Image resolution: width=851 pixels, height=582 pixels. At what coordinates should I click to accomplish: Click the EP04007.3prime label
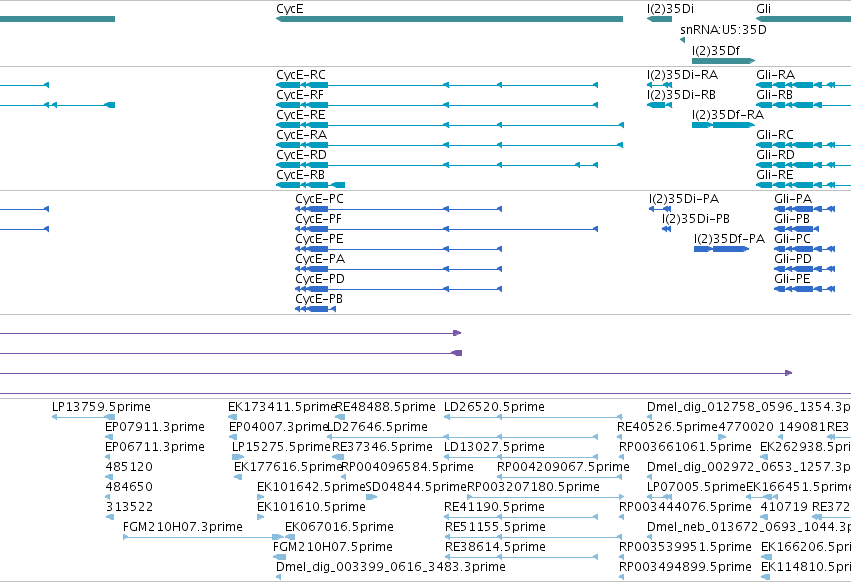click(x=279, y=427)
